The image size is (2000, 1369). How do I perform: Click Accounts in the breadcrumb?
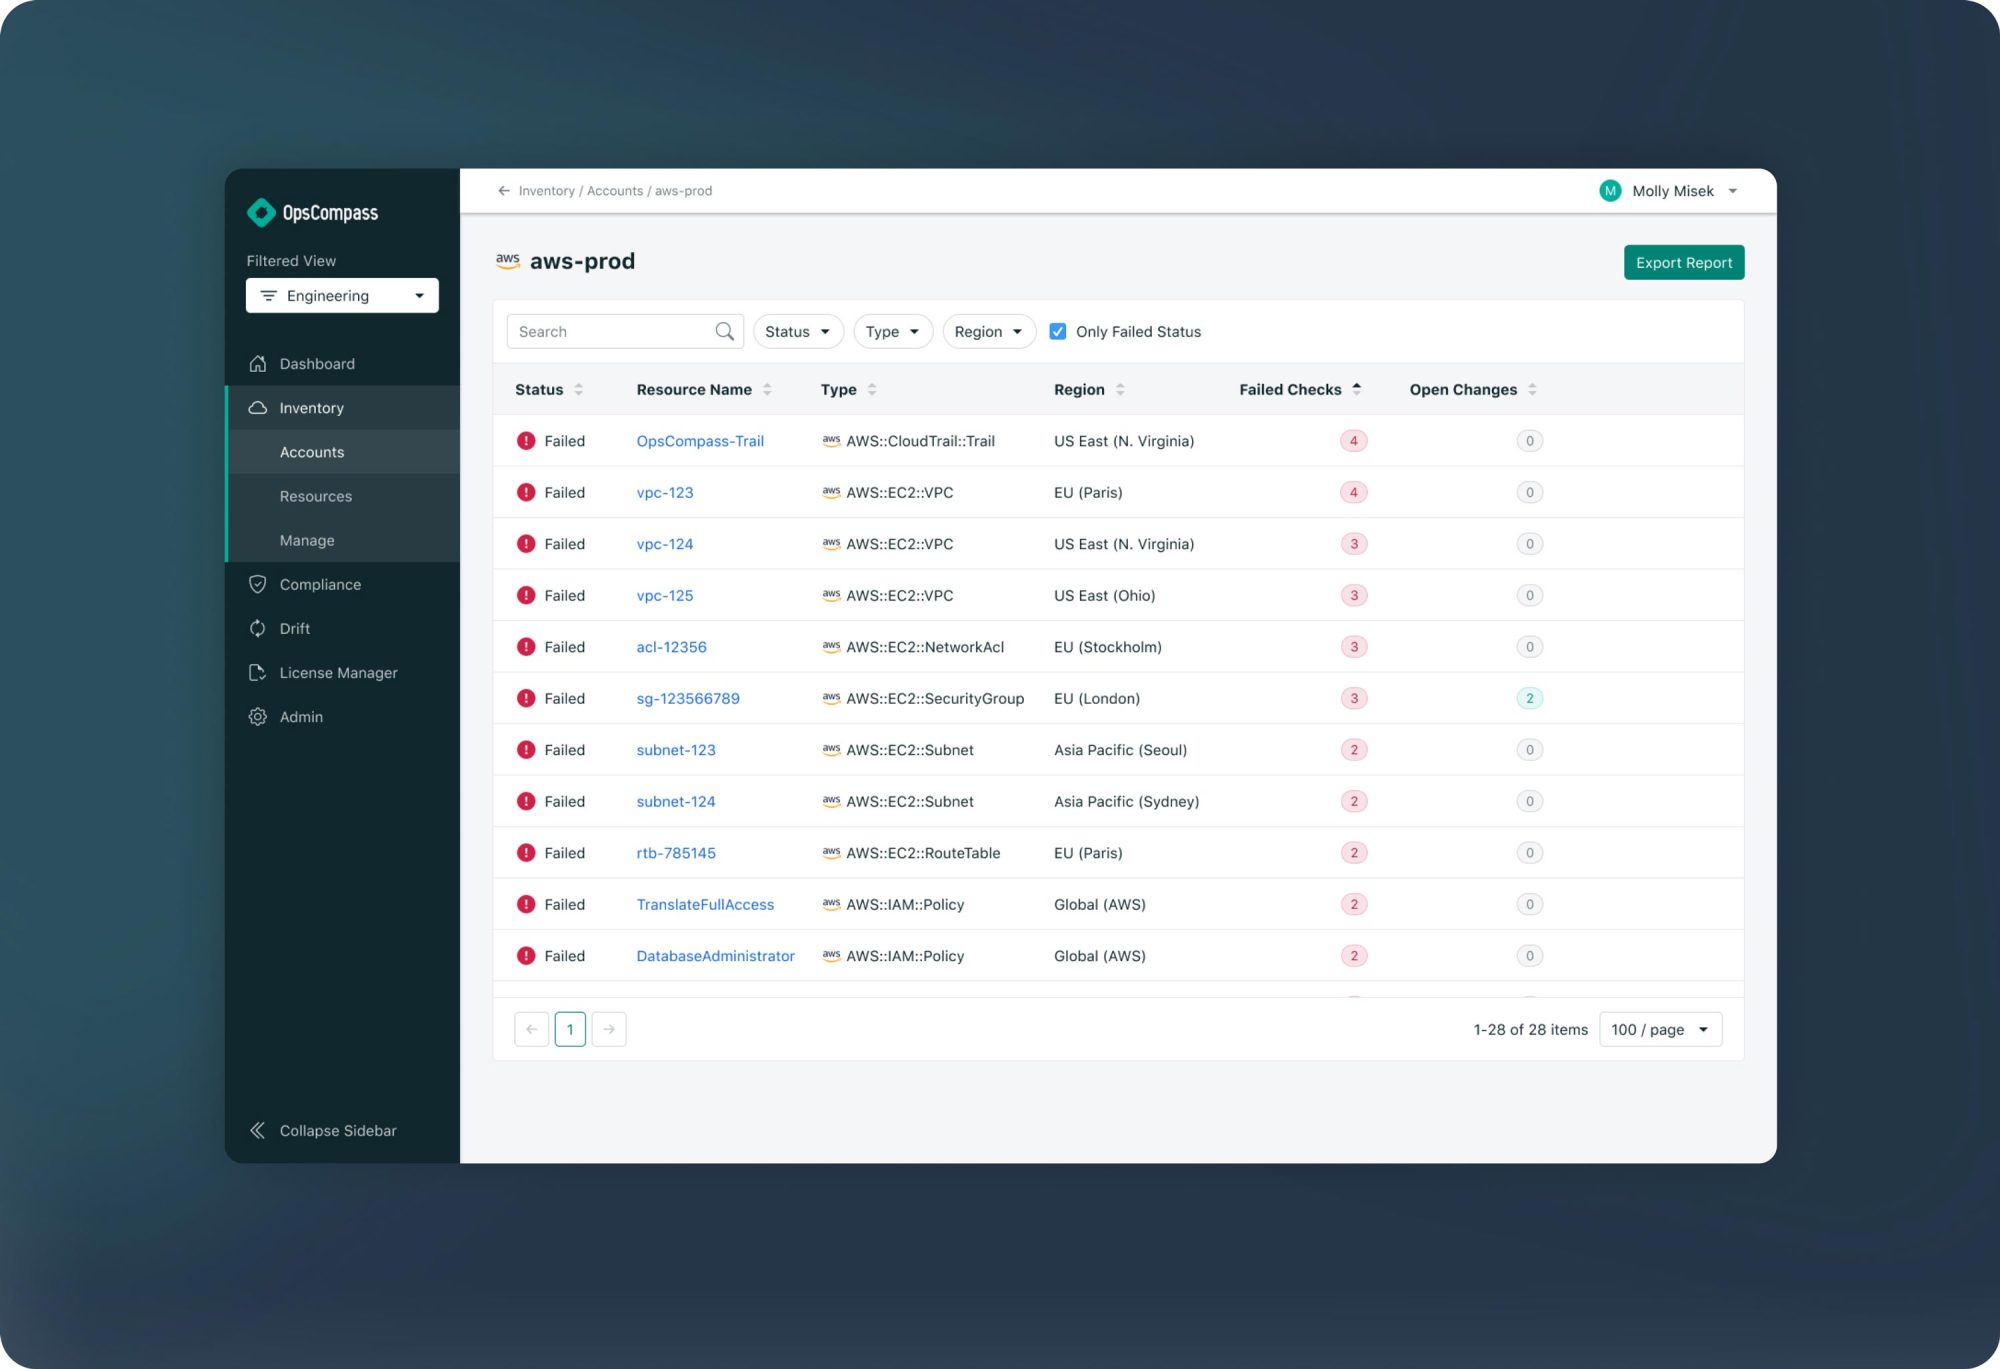(x=615, y=190)
